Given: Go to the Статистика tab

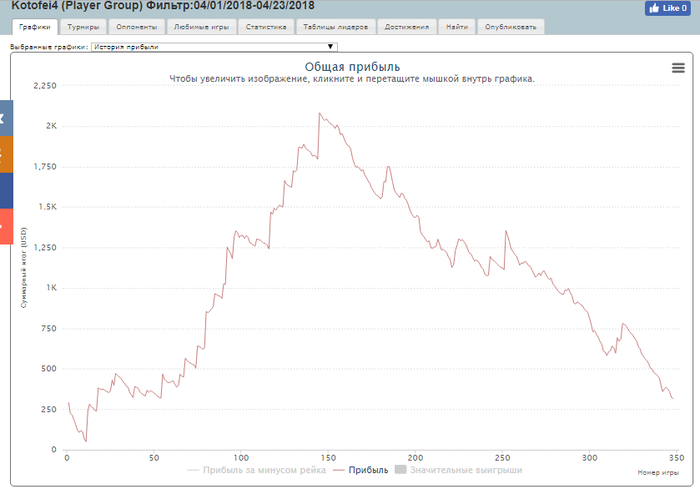Looking at the screenshot, I should [266, 27].
